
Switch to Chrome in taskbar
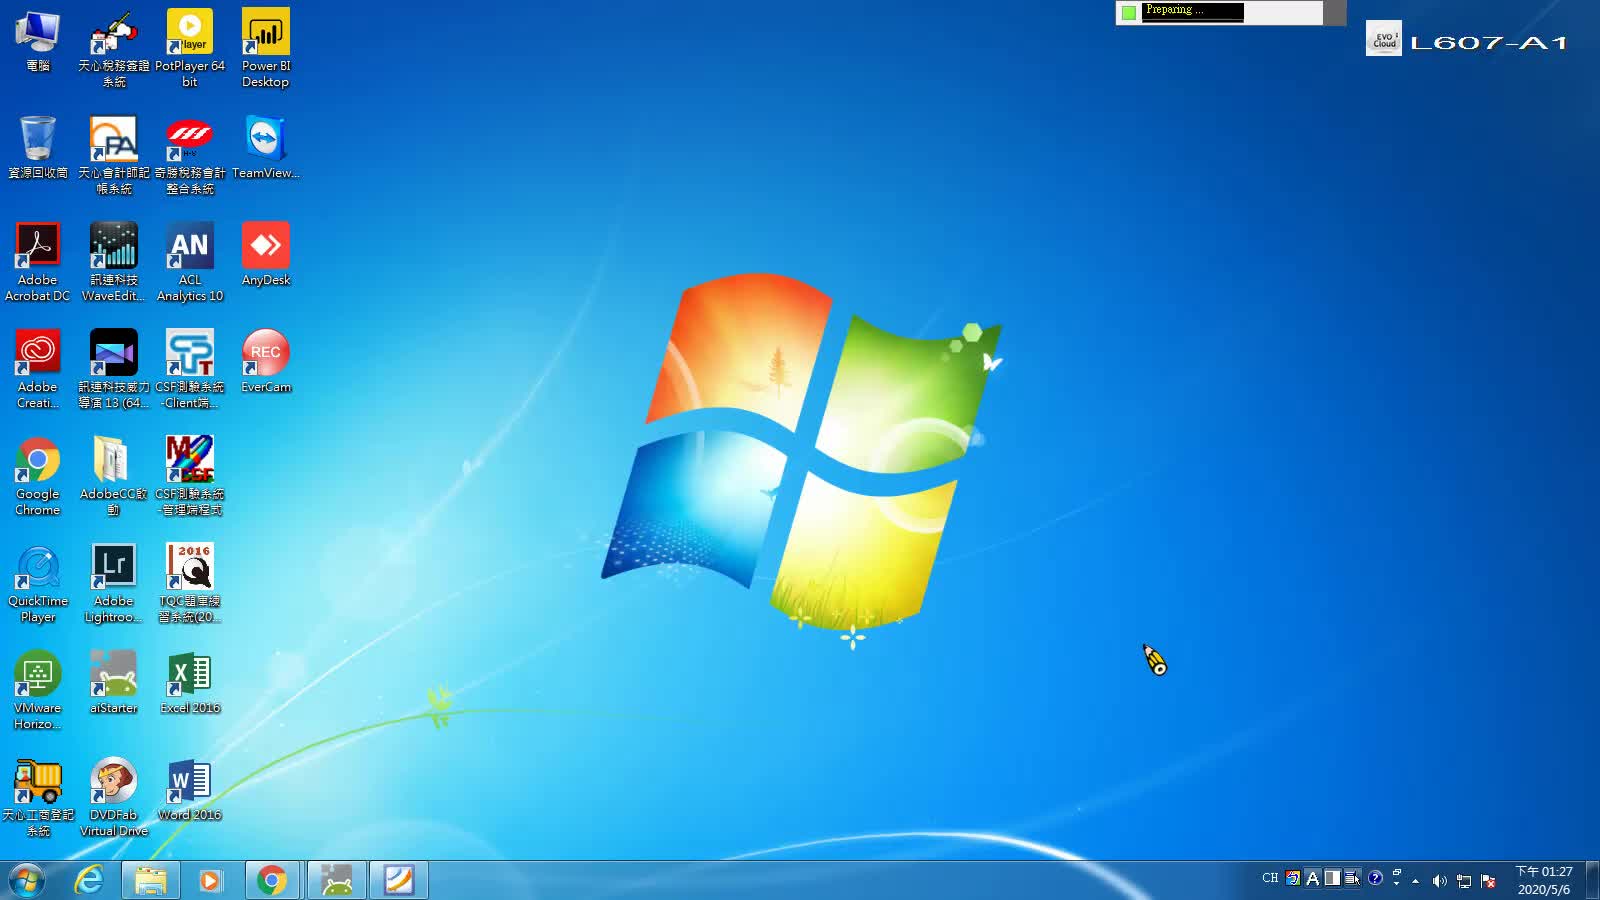point(272,880)
